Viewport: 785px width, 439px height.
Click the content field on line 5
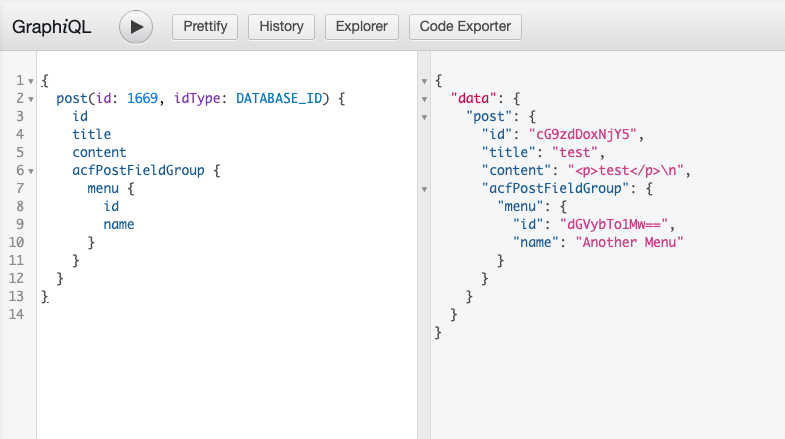(99, 152)
